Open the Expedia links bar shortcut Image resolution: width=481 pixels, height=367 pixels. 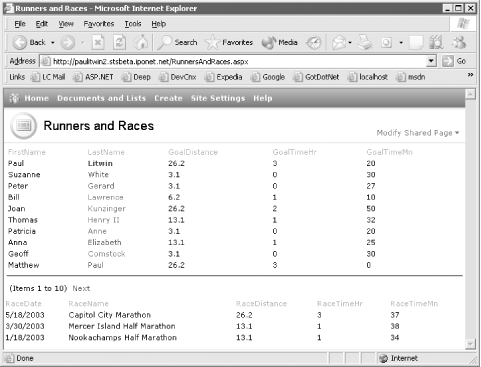click(223, 77)
